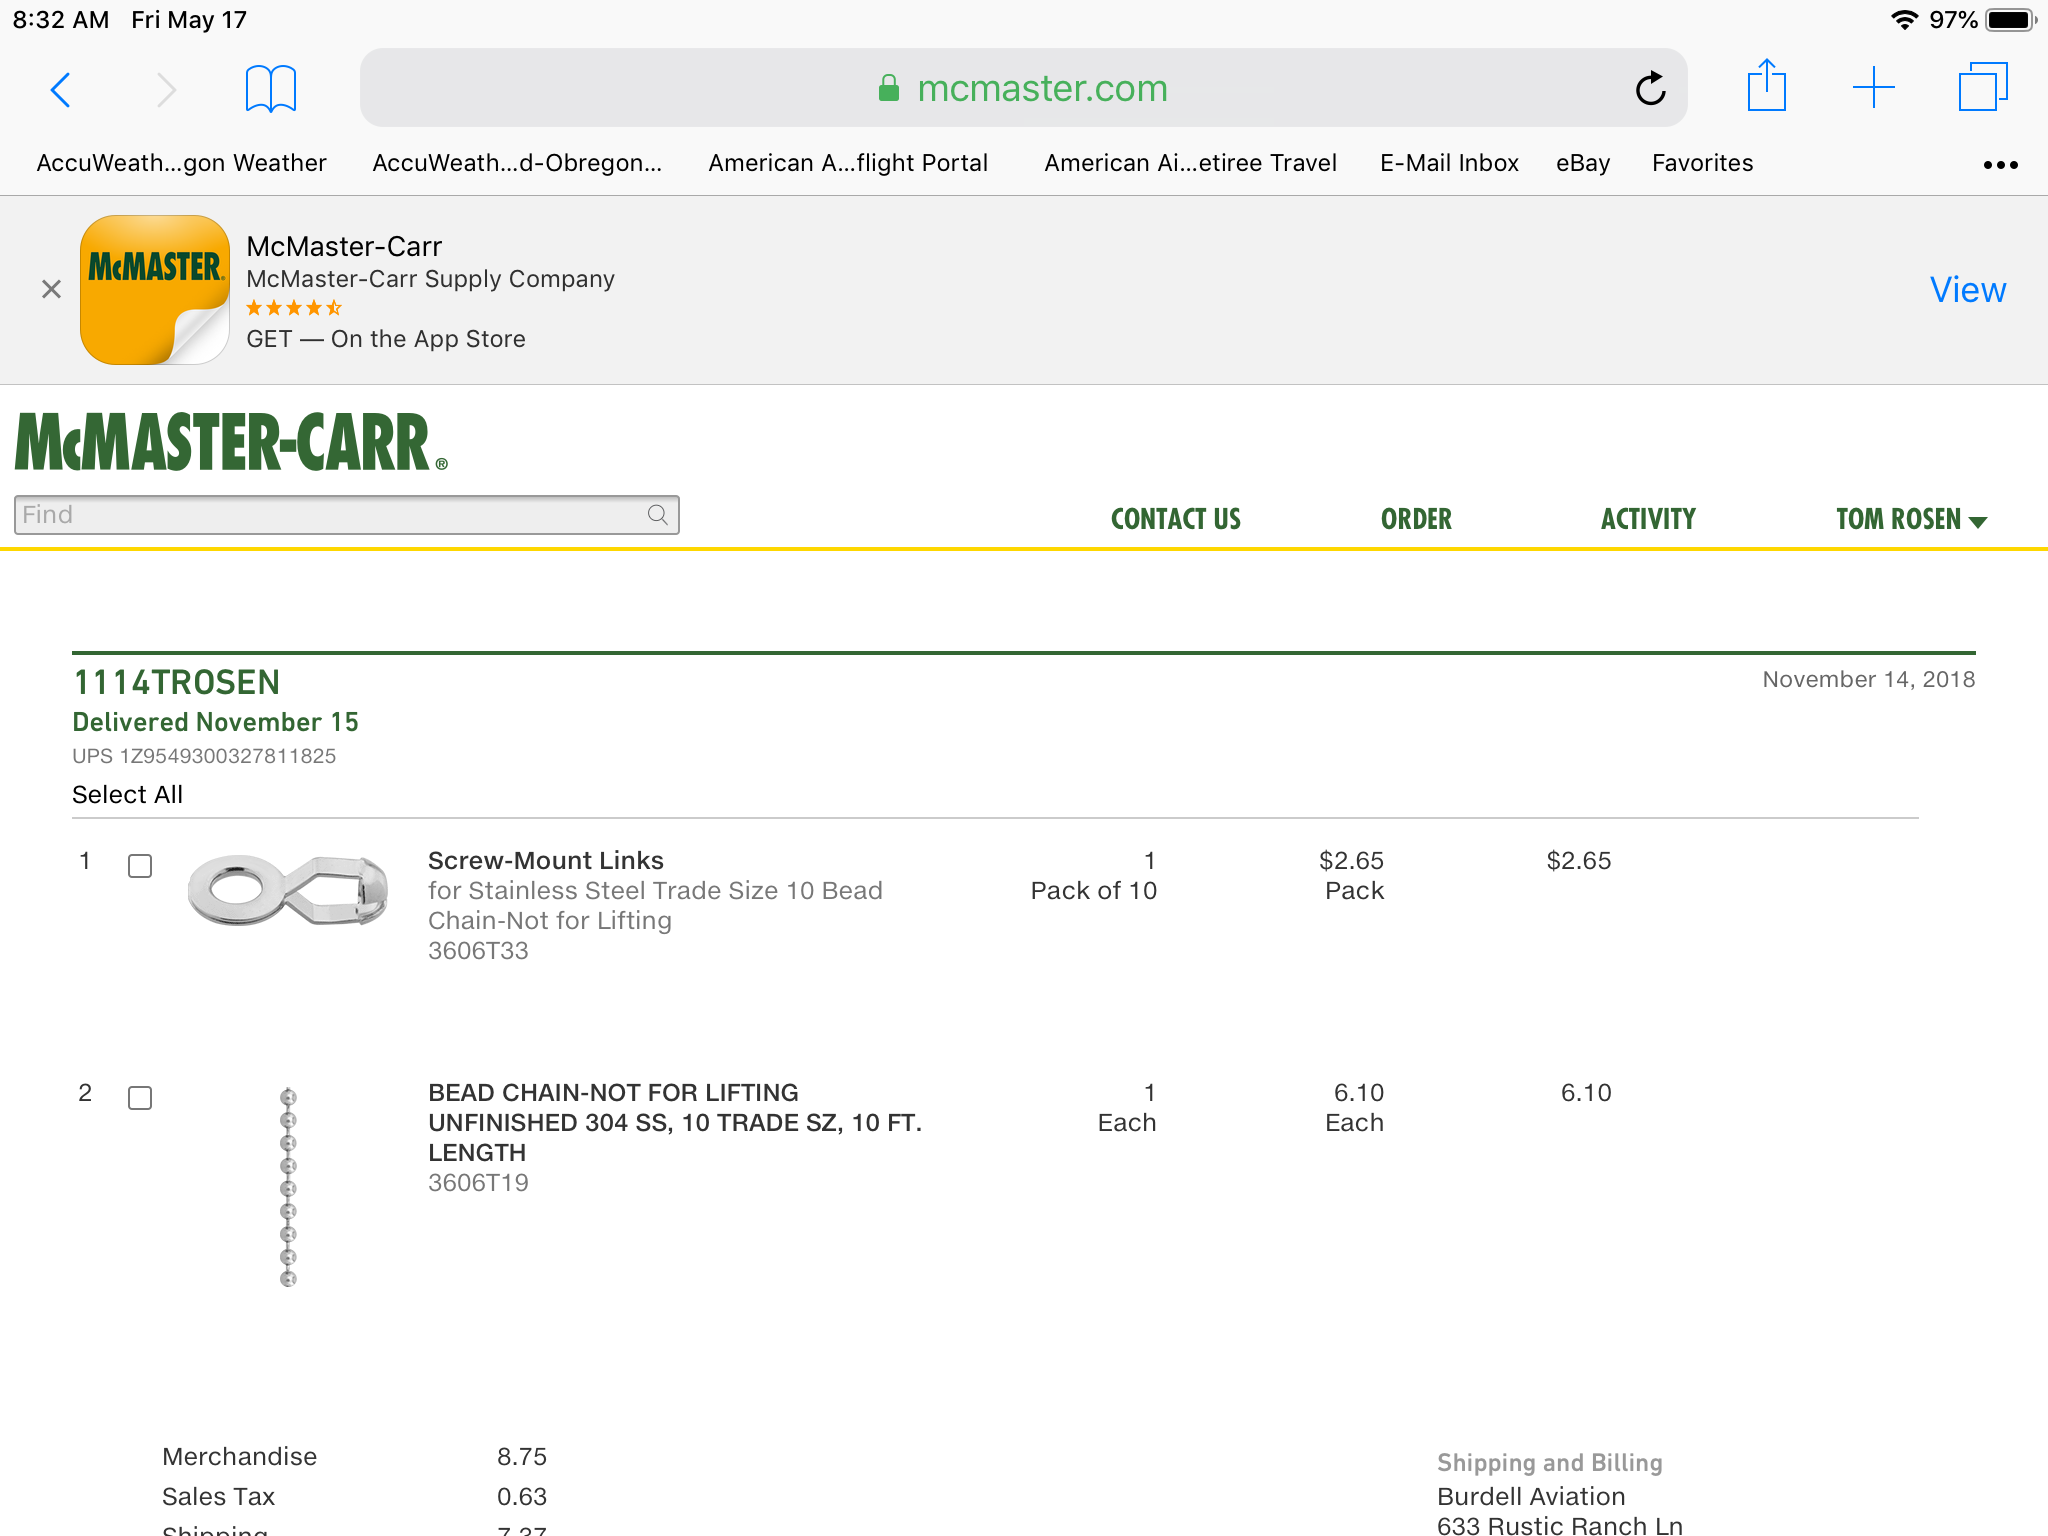The height and width of the screenshot is (1536, 2048).
Task: Click Select All for the order
Action: 127,795
